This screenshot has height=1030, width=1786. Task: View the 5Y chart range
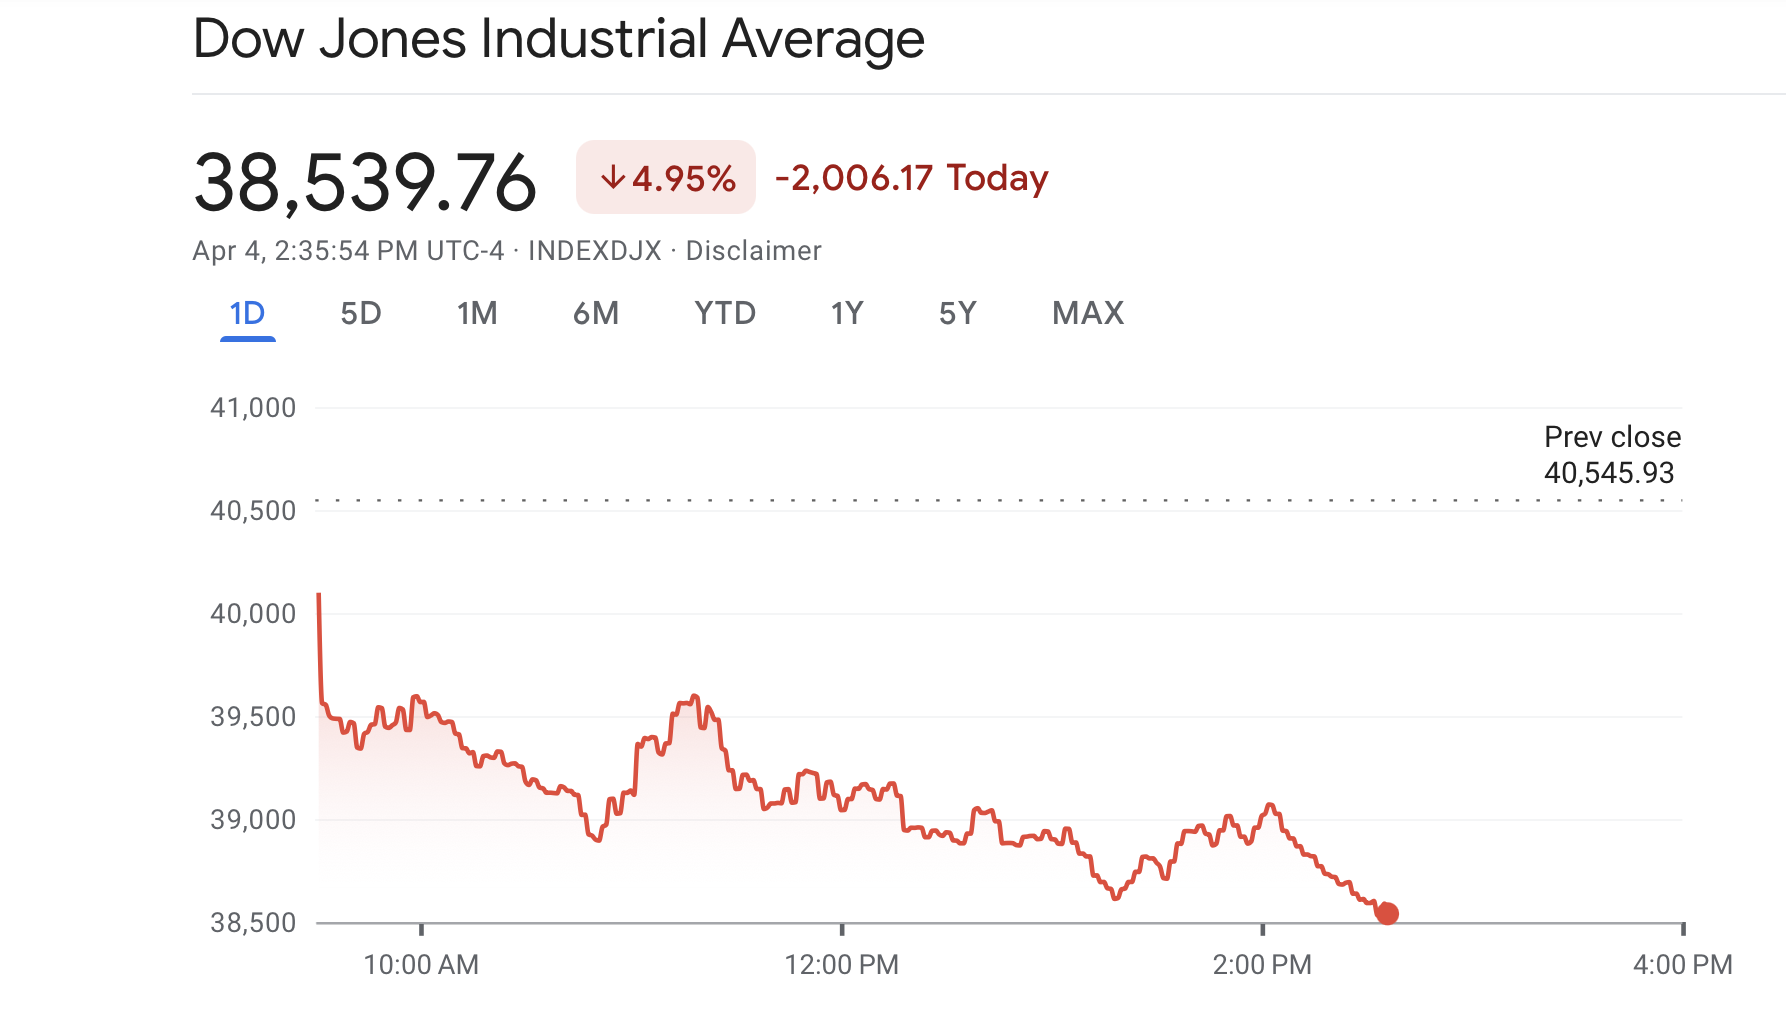pos(957,314)
